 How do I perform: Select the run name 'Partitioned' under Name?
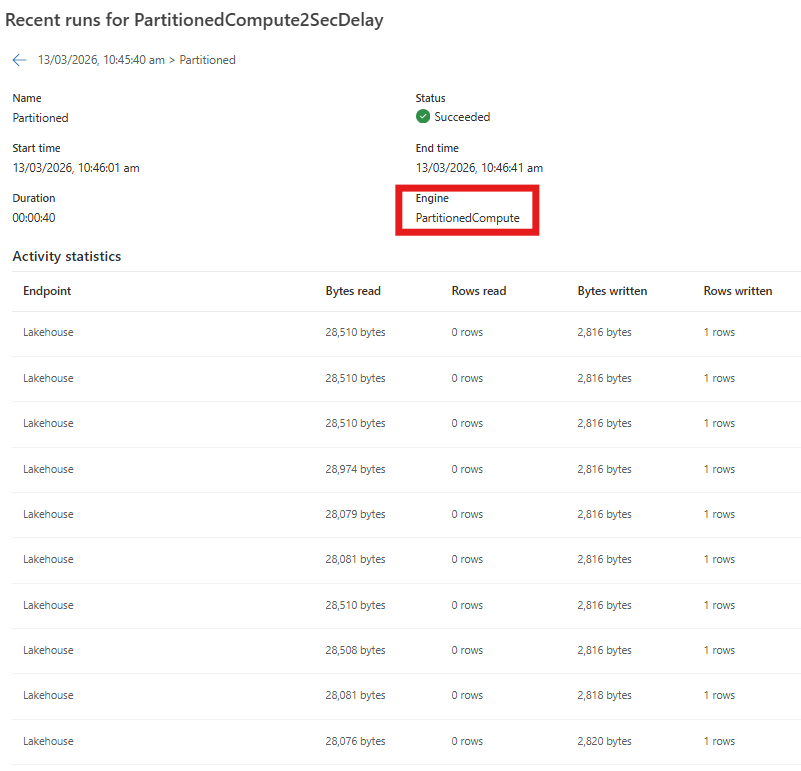click(40, 117)
